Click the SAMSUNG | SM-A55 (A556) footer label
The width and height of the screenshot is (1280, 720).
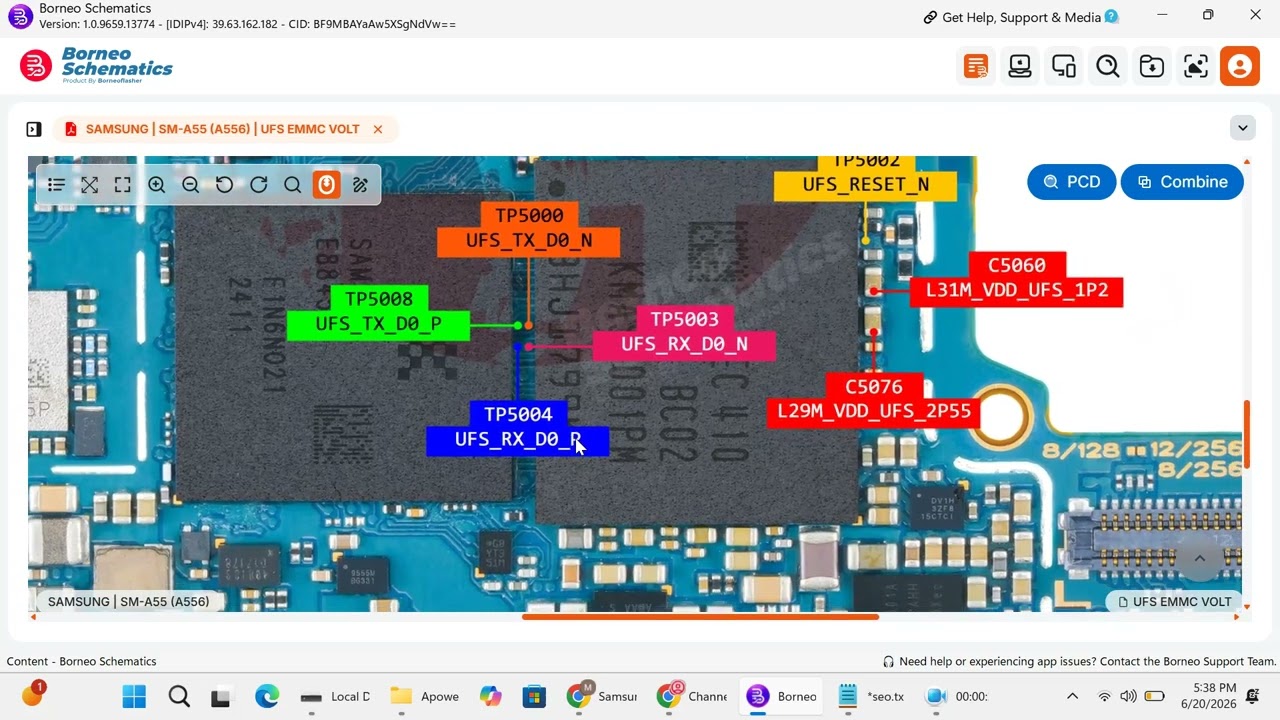coord(129,602)
